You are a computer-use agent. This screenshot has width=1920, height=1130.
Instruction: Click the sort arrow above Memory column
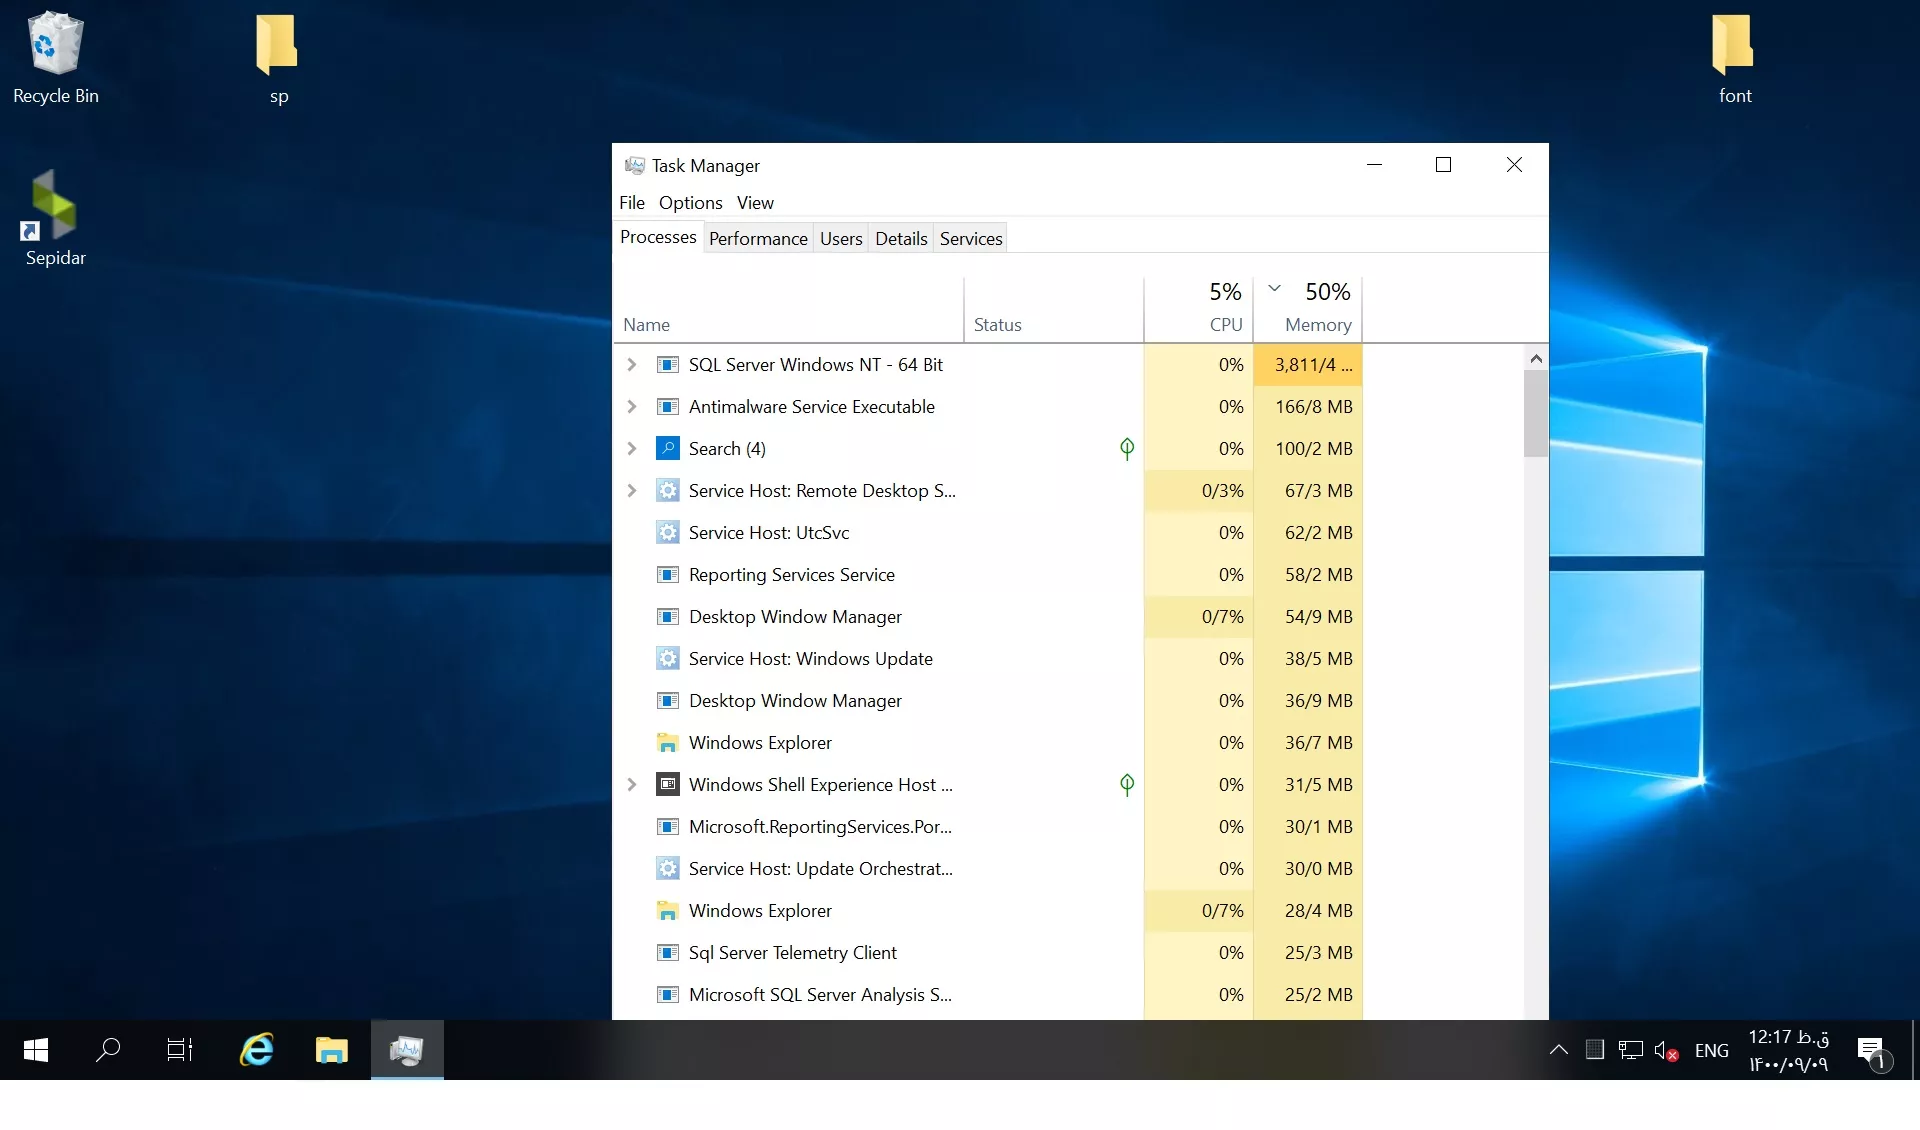(1274, 288)
